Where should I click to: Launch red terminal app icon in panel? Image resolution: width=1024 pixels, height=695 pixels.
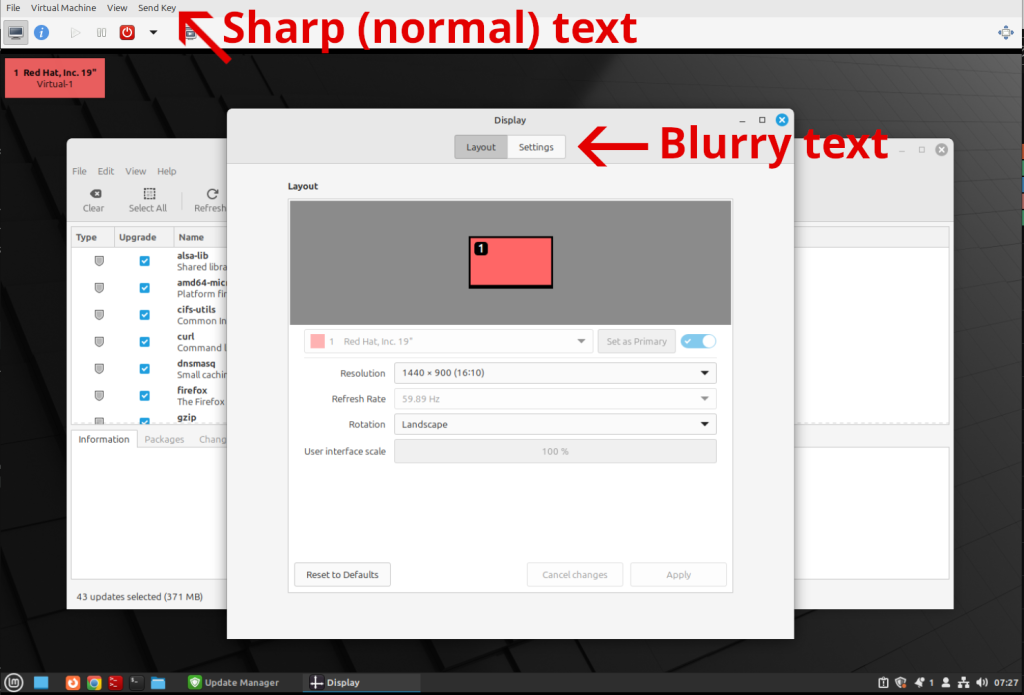click(116, 683)
